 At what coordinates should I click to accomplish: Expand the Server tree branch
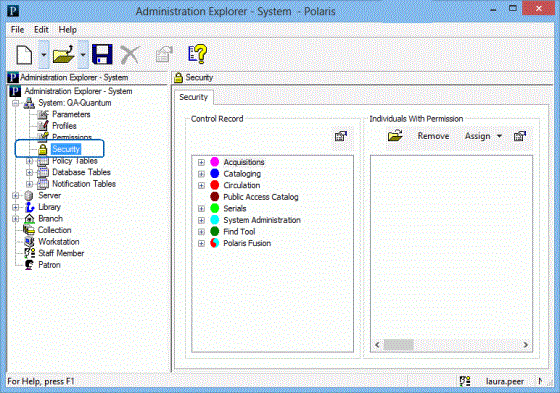pos(15,196)
